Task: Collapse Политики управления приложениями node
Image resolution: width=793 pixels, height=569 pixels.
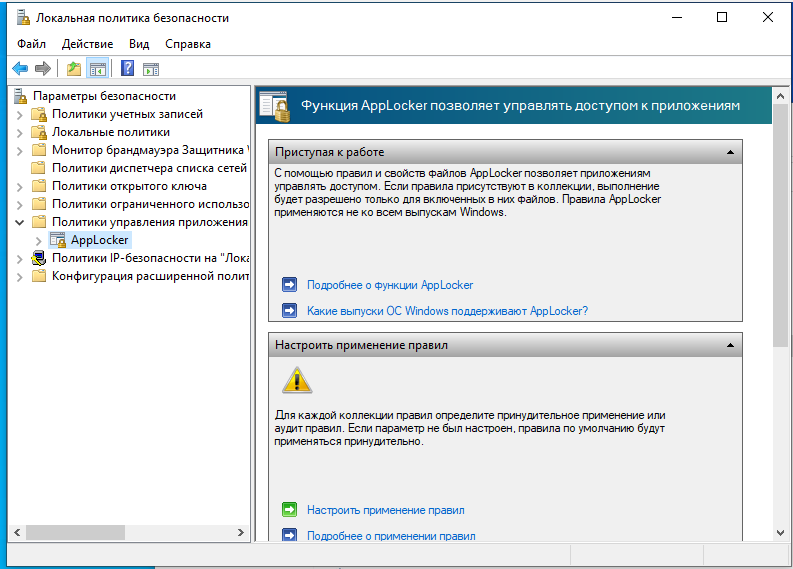Action: (19, 222)
